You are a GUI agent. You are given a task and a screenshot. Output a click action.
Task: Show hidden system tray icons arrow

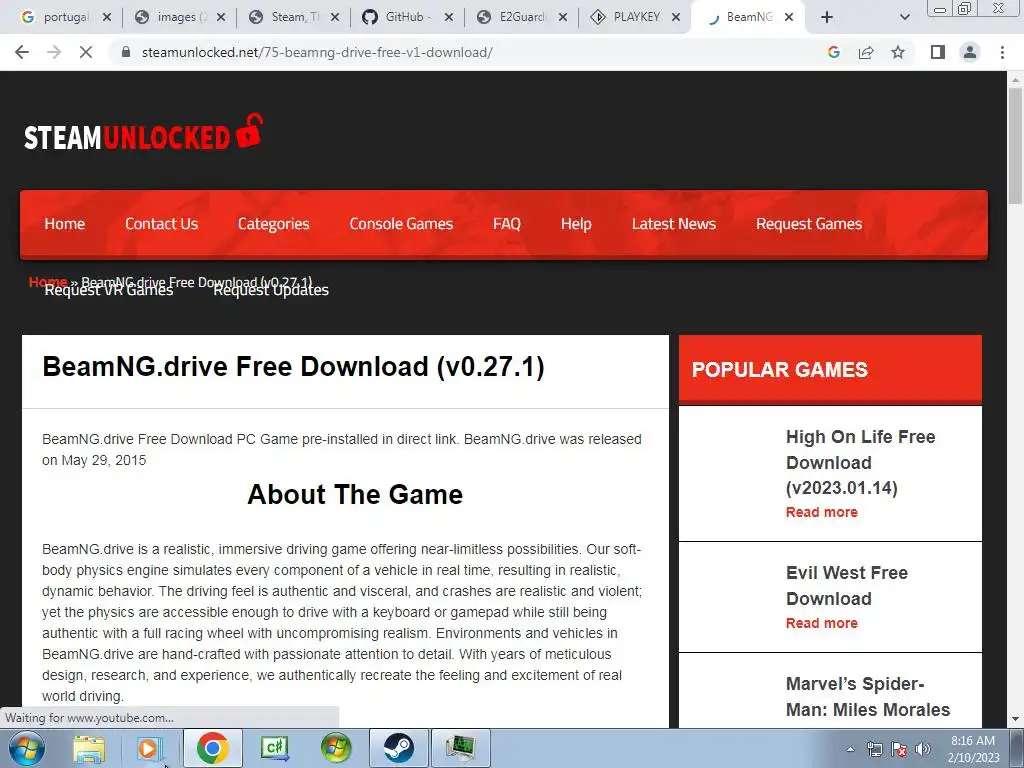tap(850, 749)
